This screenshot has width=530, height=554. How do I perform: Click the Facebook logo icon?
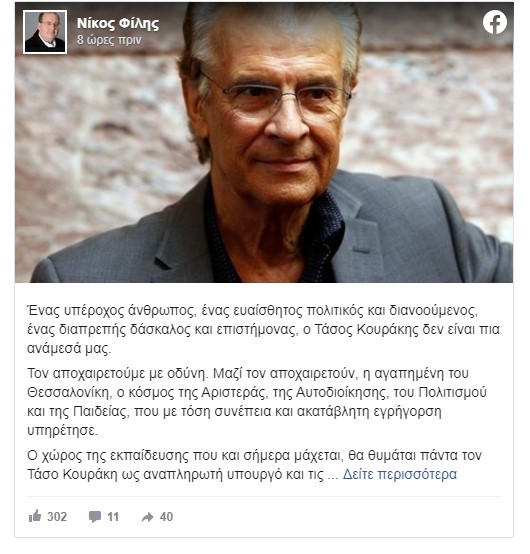point(495,22)
